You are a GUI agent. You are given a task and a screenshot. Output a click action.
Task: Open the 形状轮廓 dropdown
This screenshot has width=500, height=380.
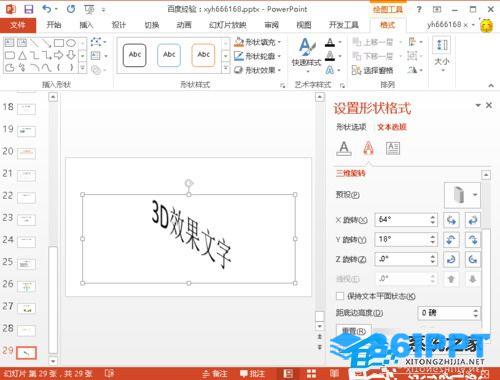click(x=258, y=56)
